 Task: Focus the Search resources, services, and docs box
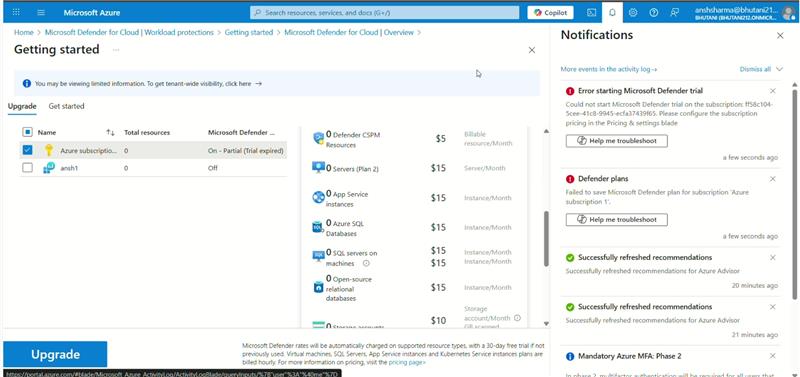coord(384,13)
